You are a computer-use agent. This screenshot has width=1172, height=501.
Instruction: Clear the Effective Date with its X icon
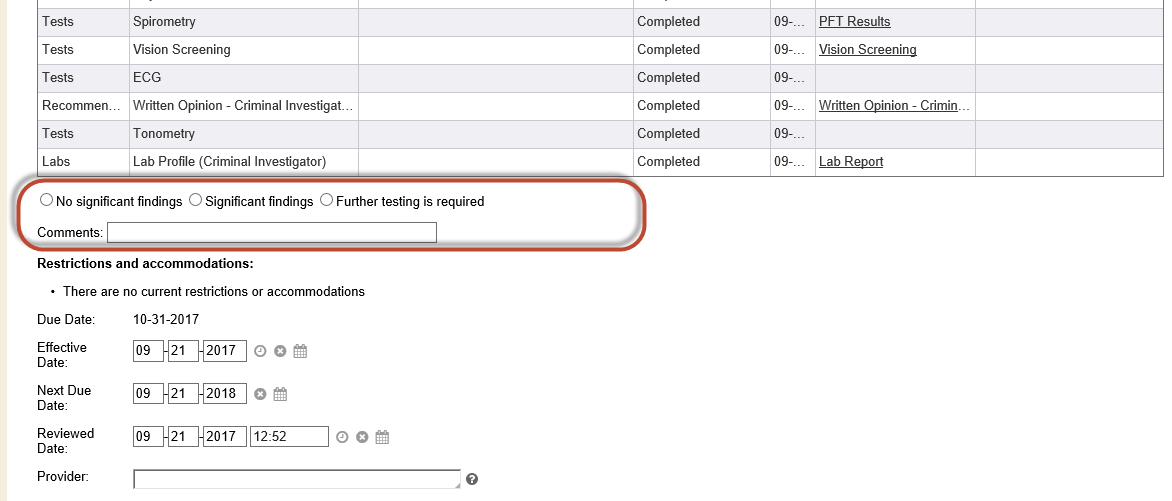pyautogui.click(x=280, y=351)
